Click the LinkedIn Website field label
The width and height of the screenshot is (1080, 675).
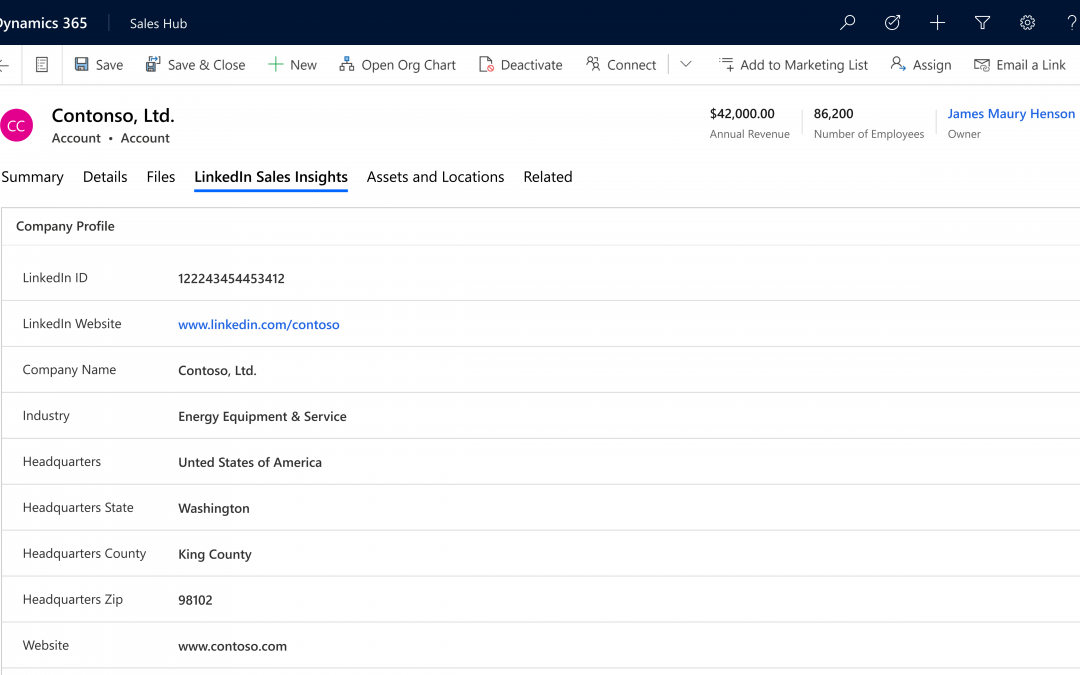pyautogui.click(x=72, y=324)
